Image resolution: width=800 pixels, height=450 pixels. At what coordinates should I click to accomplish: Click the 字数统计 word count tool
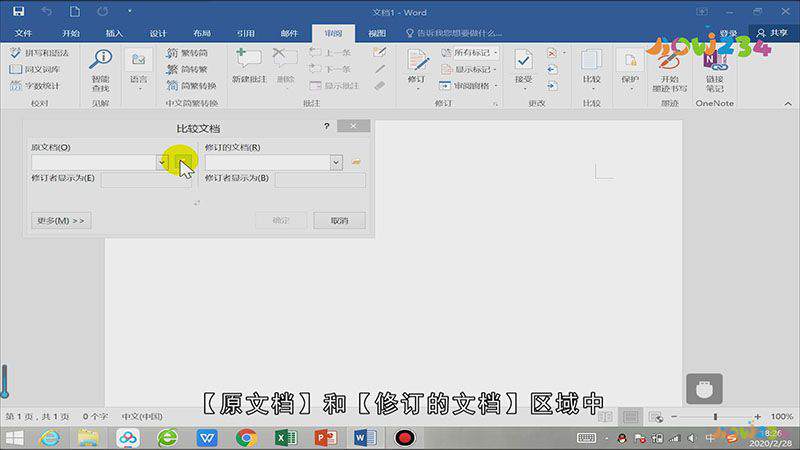(x=35, y=86)
